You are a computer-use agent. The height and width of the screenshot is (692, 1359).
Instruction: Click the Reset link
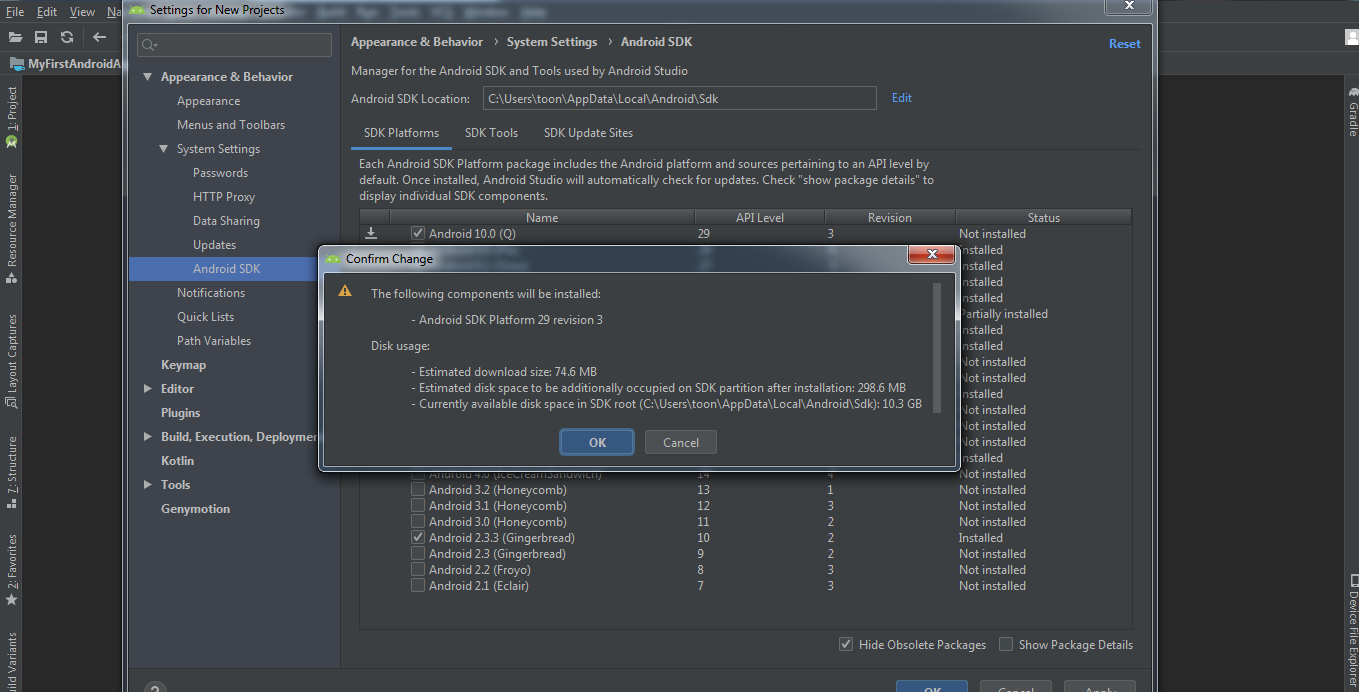tap(1124, 43)
